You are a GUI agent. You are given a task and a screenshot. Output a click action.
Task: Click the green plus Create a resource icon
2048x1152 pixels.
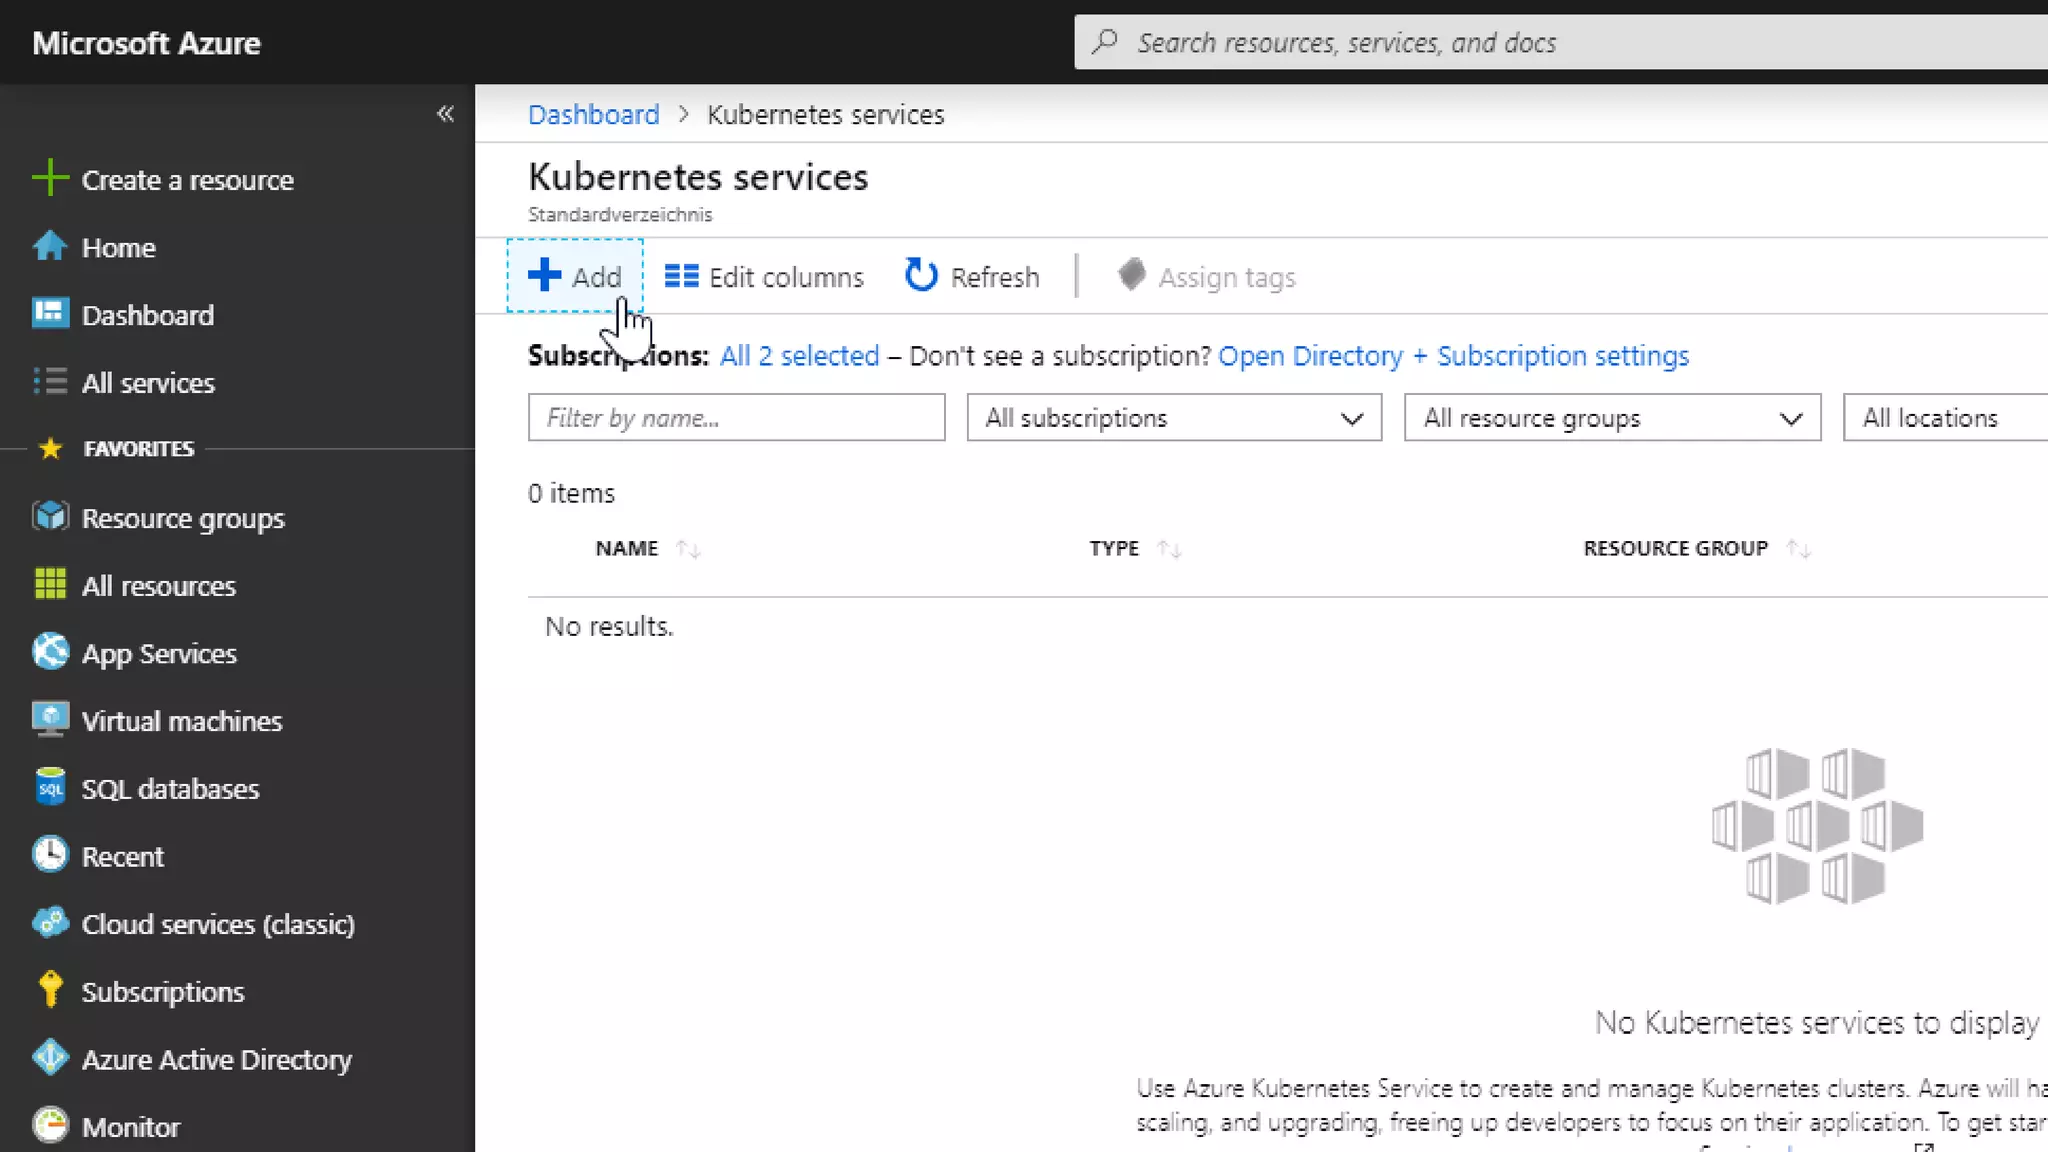[x=49, y=180]
